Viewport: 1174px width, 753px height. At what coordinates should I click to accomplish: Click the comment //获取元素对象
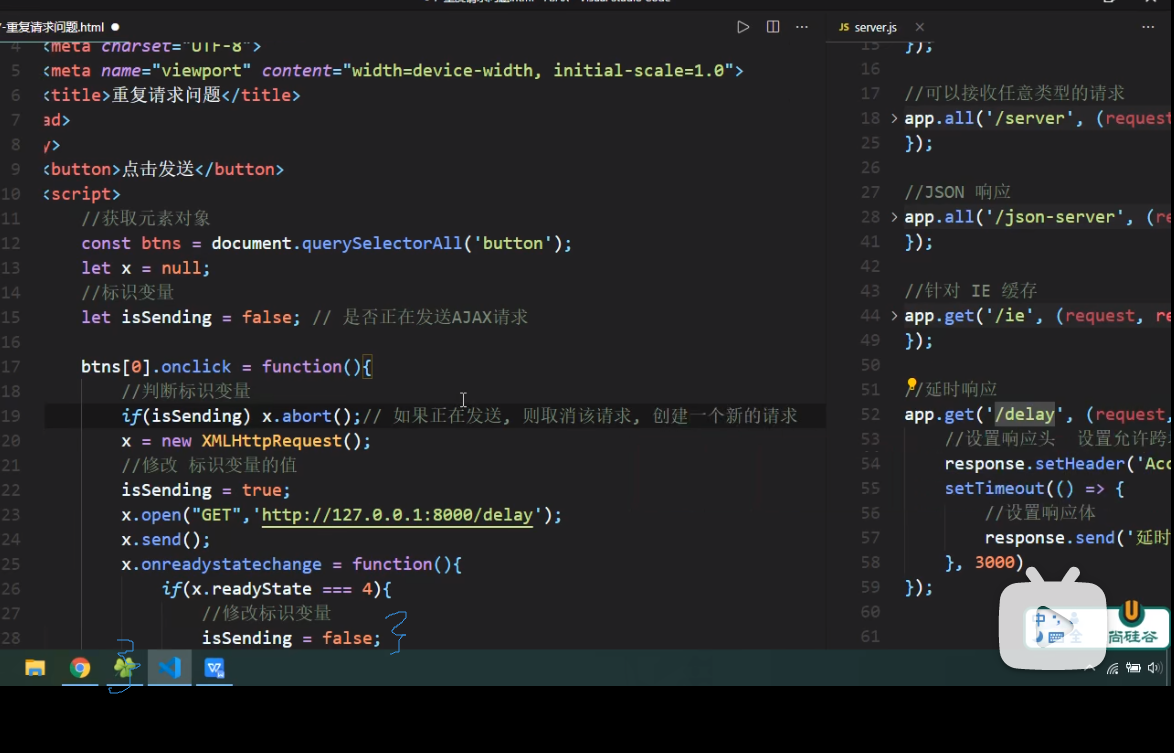[x=146, y=219]
